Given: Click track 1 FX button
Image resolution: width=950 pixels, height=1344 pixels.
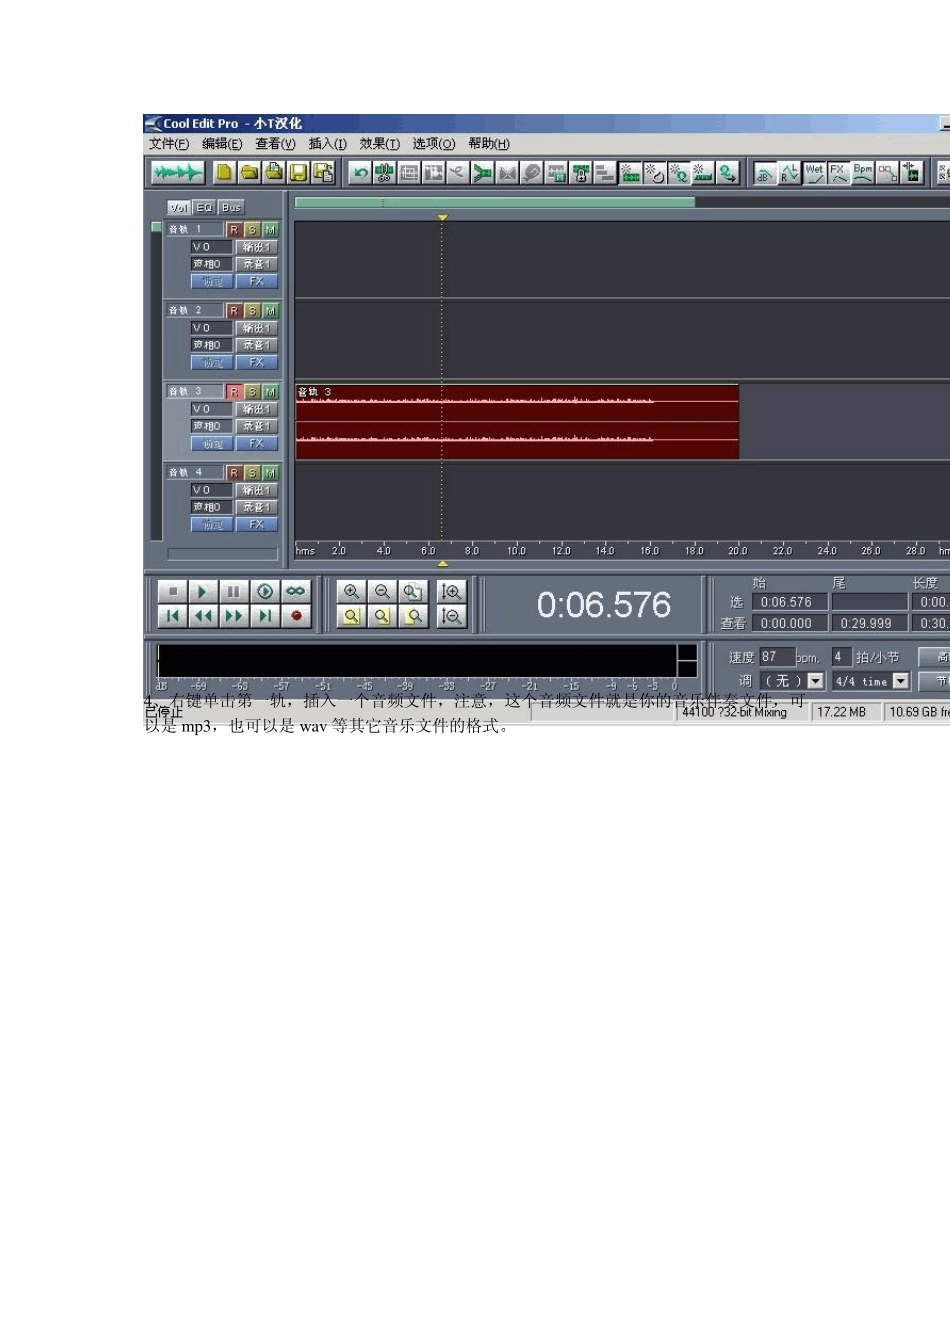Looking at the screenshot, I should [x=256, y=281].
